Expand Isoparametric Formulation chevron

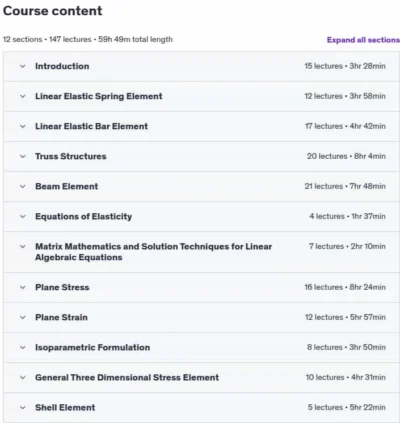pyautogui.click(x=23, y=347)
